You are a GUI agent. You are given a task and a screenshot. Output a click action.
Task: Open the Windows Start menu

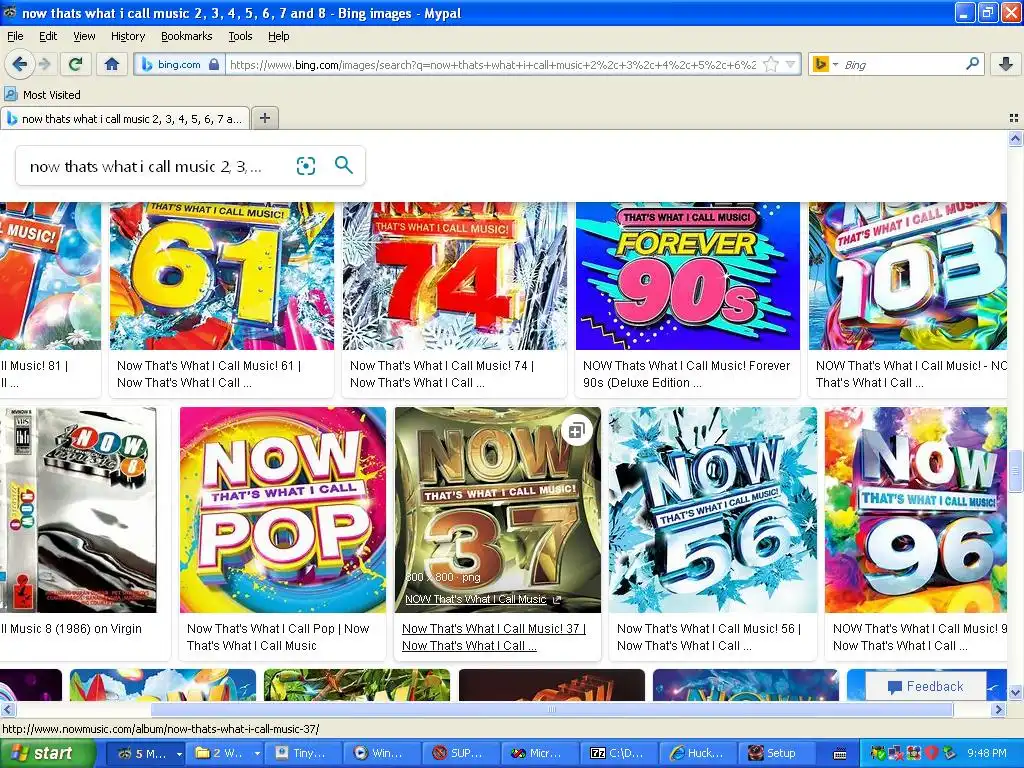[47, 754]
